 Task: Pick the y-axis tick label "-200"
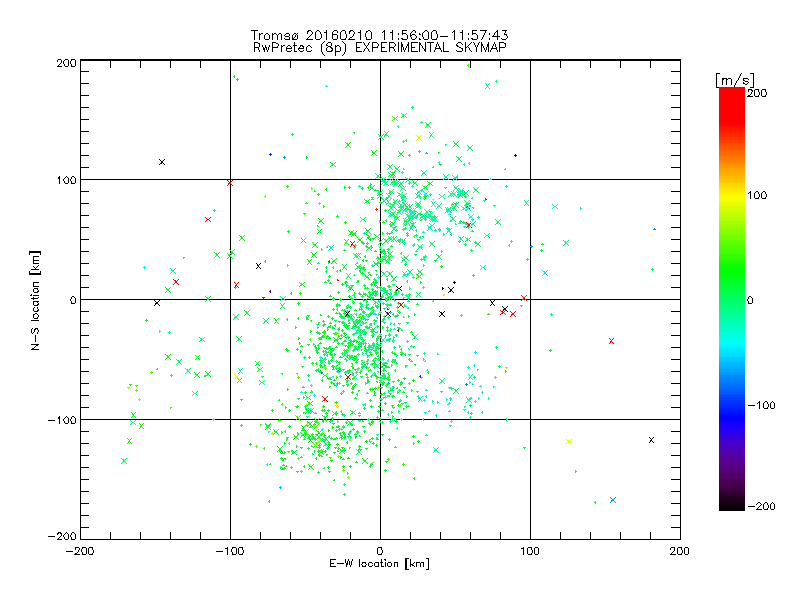(x=62, y=536)
